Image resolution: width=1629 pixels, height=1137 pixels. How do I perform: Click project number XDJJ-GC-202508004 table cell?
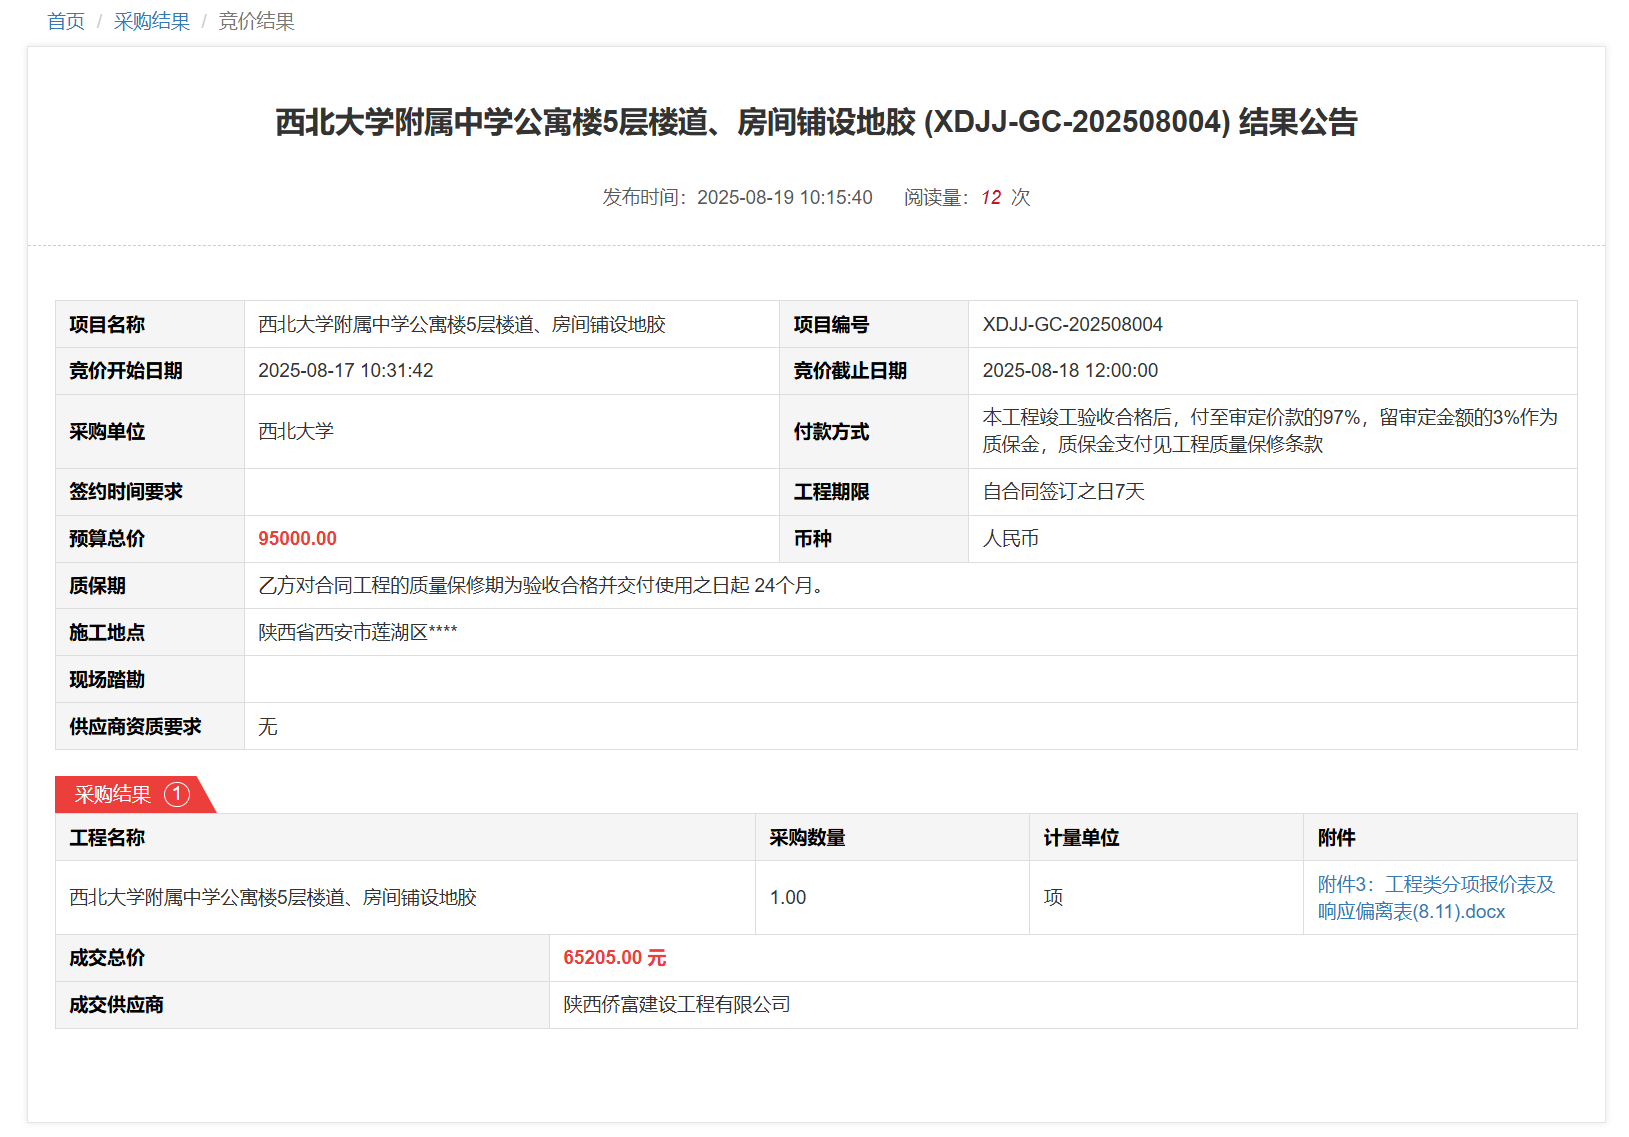click(1072, 325)
